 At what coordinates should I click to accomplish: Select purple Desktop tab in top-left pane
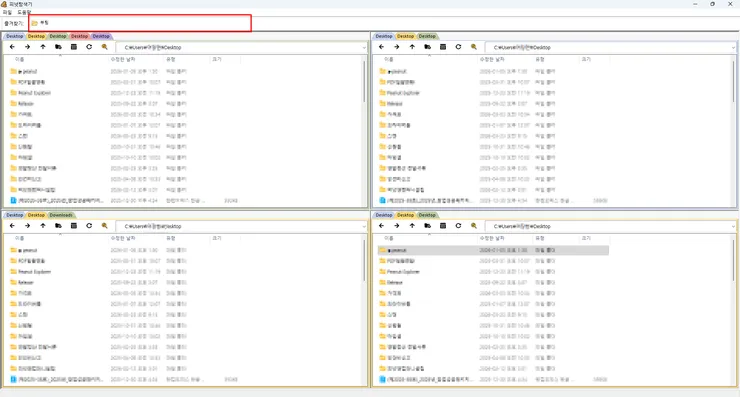(x=101, y=36)
